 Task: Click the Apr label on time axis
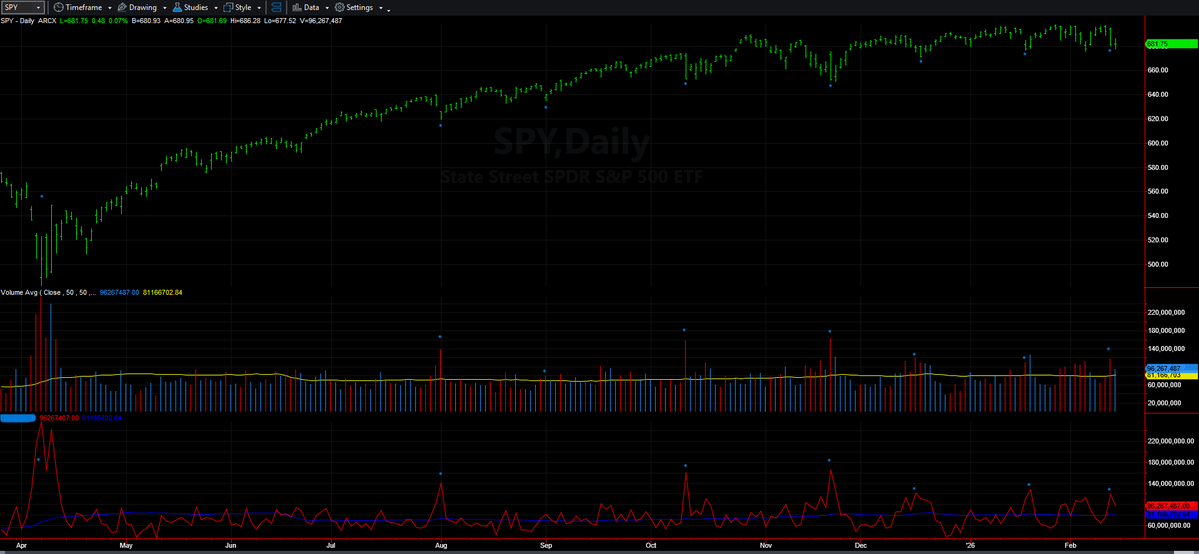[21, 546]
